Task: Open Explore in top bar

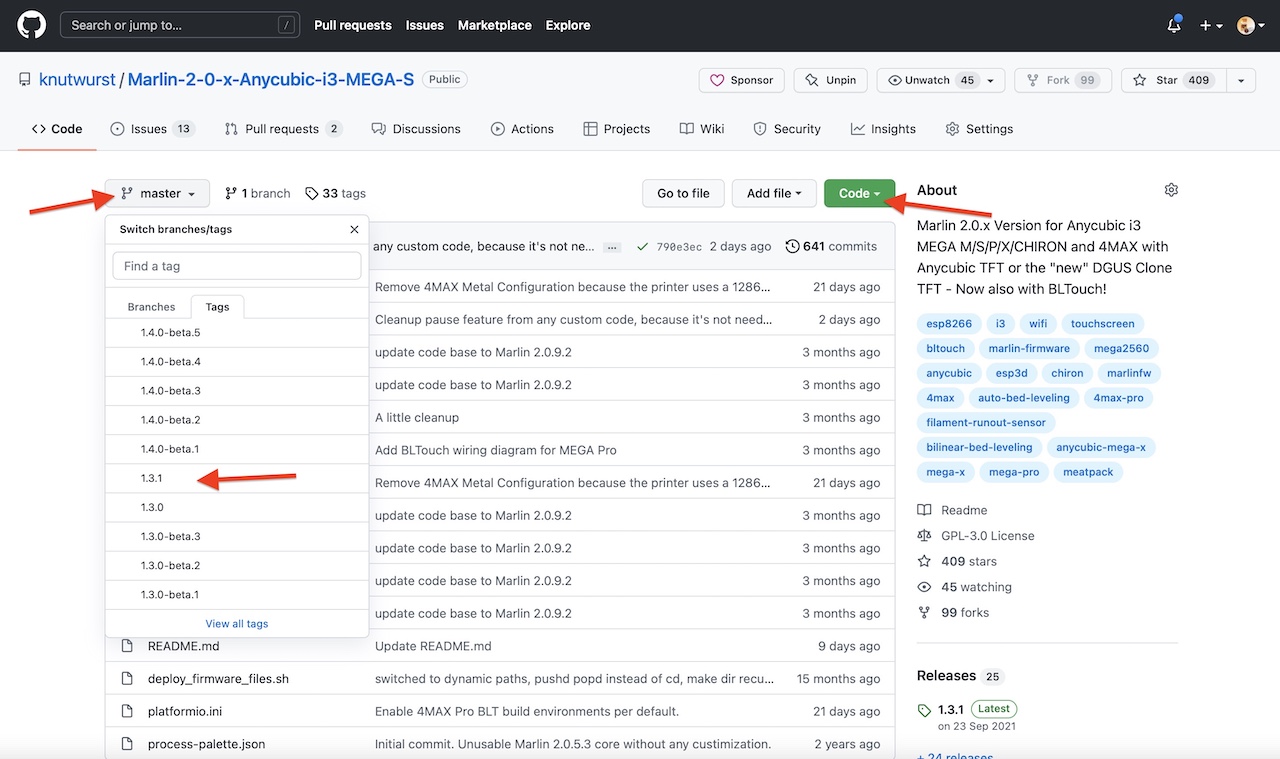Action: [568, 25]
